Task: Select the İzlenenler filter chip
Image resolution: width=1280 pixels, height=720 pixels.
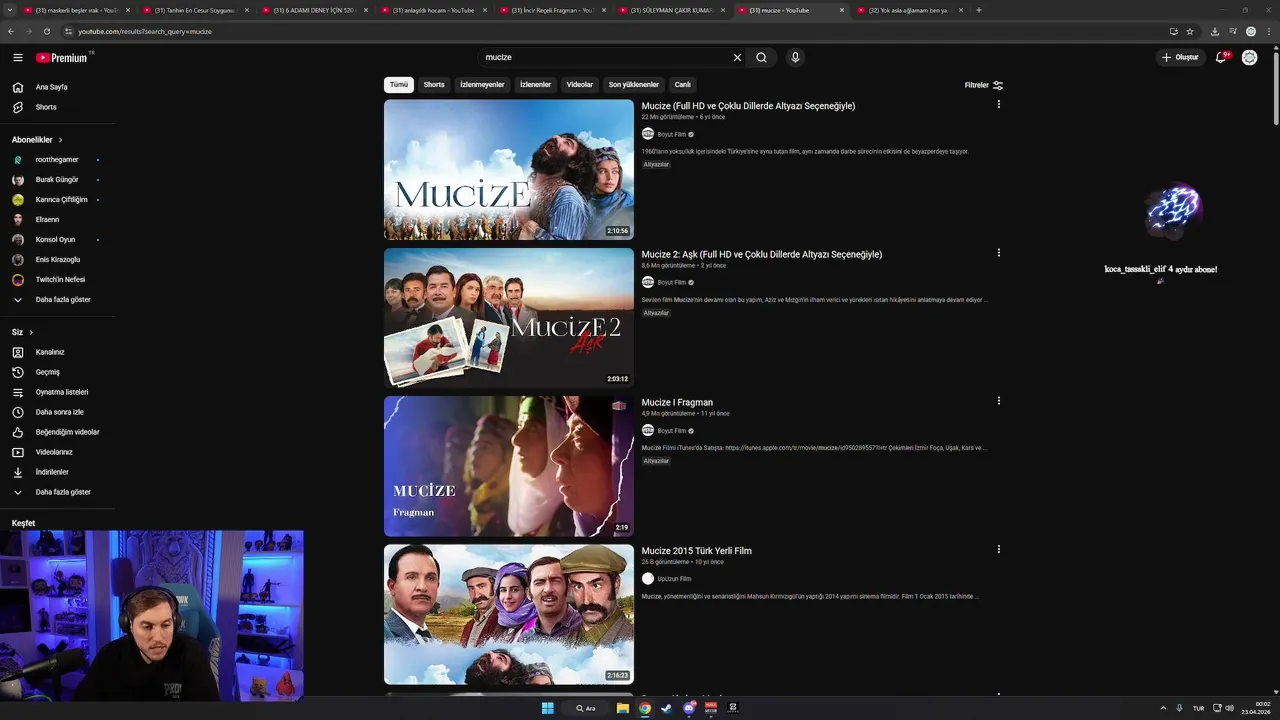Action: (536, 85)
